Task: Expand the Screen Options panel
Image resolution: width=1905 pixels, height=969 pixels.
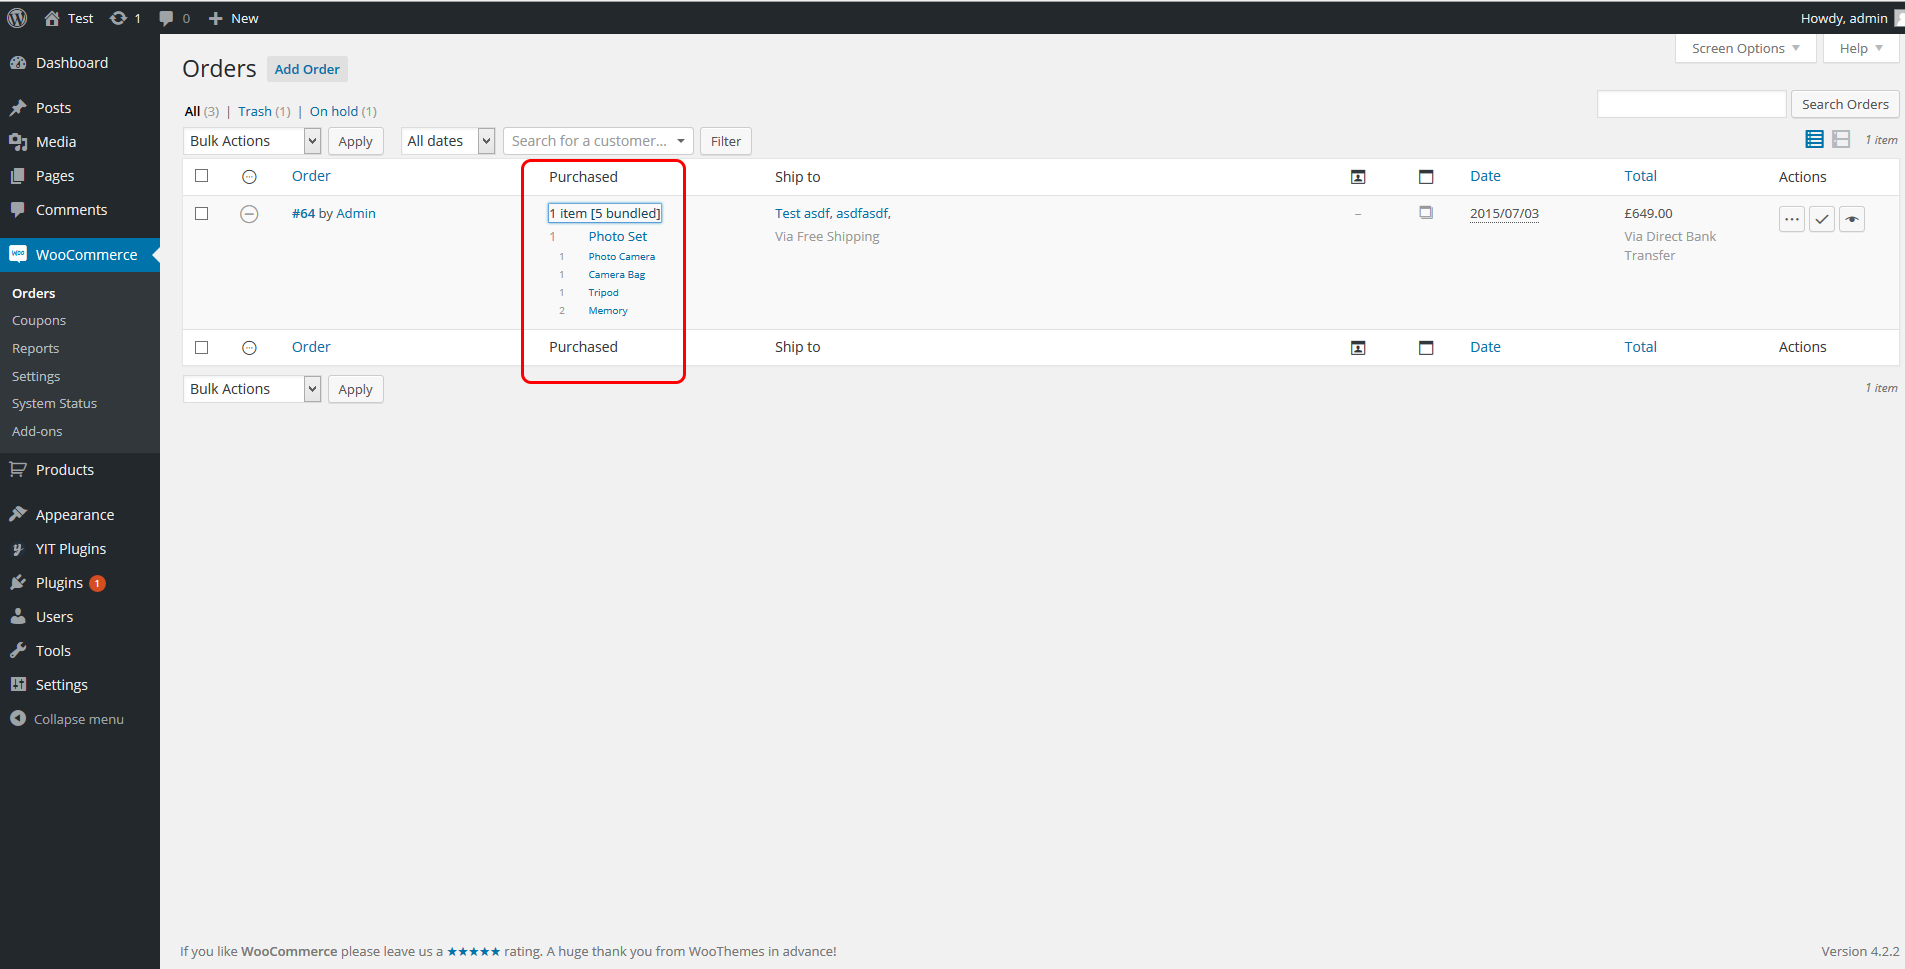Action: [x=1745, y=48]
